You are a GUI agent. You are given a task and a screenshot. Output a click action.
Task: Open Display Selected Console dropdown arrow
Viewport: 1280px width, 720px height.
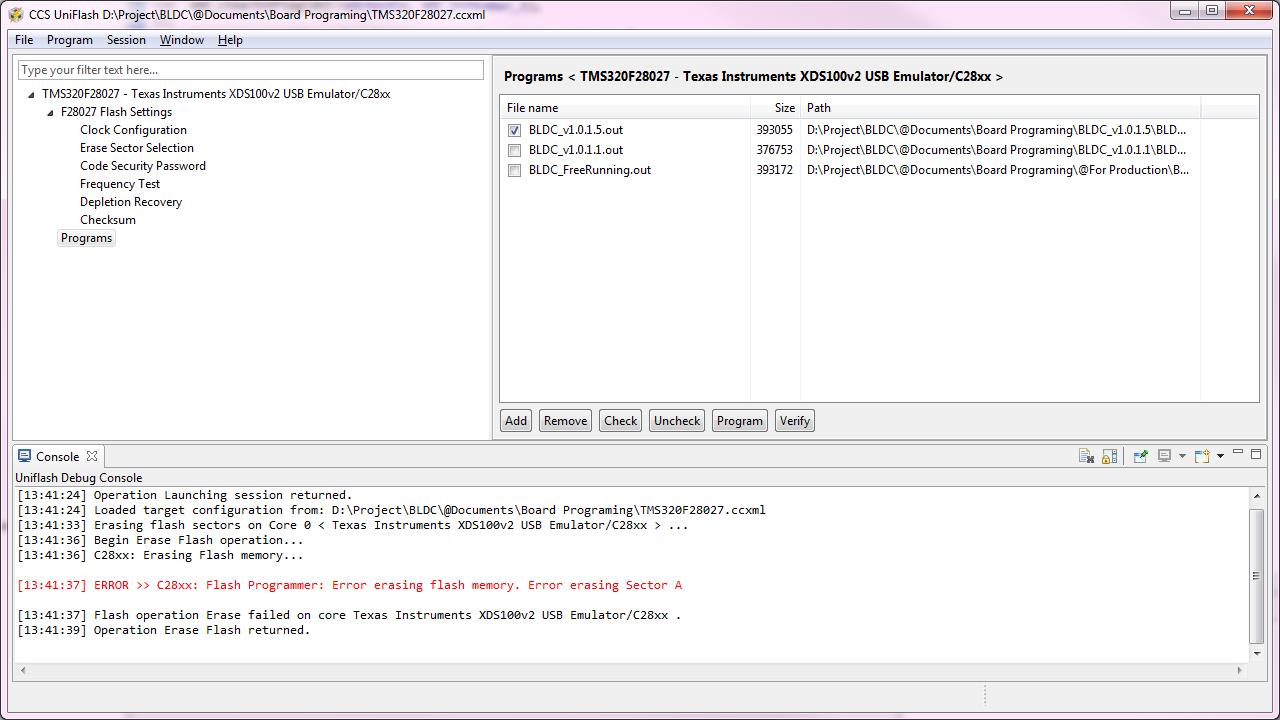coord(1182,456)
